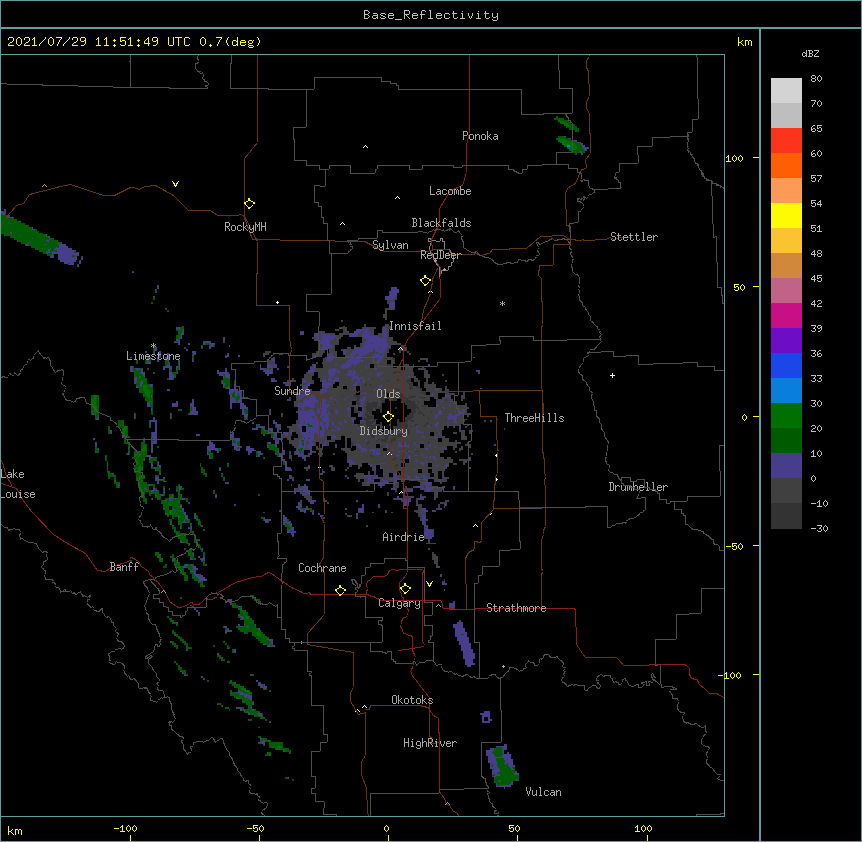Select the orange 57-60 dBZ legend swatch
This screenshot has height=842, width=862.
[786, 165]
